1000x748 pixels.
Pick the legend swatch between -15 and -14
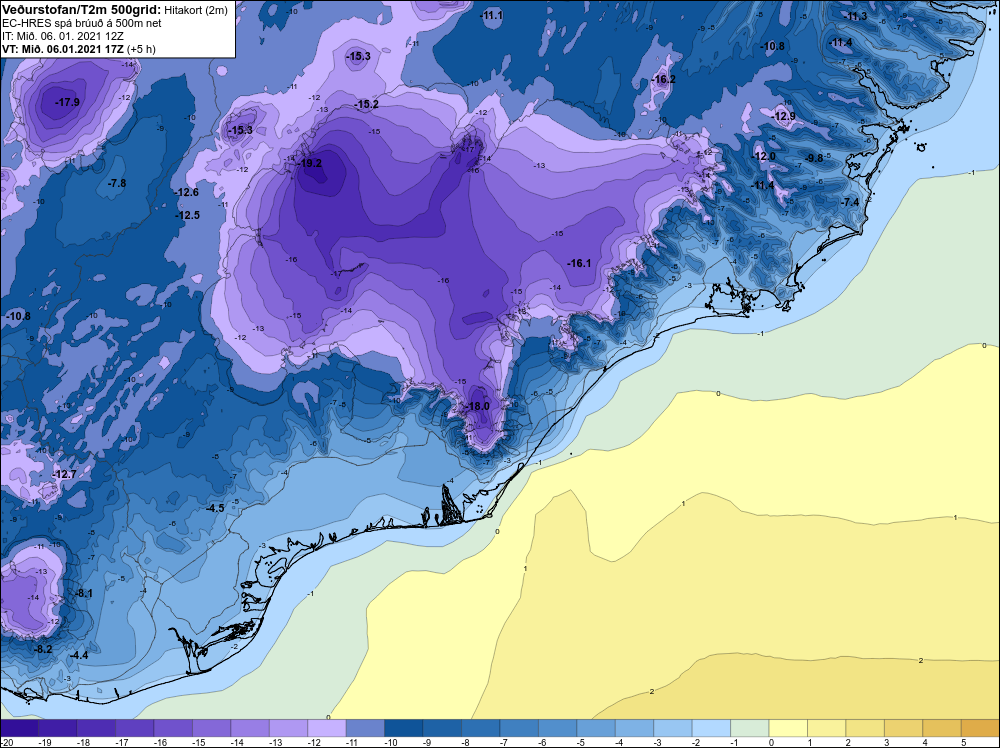point(212,728)
